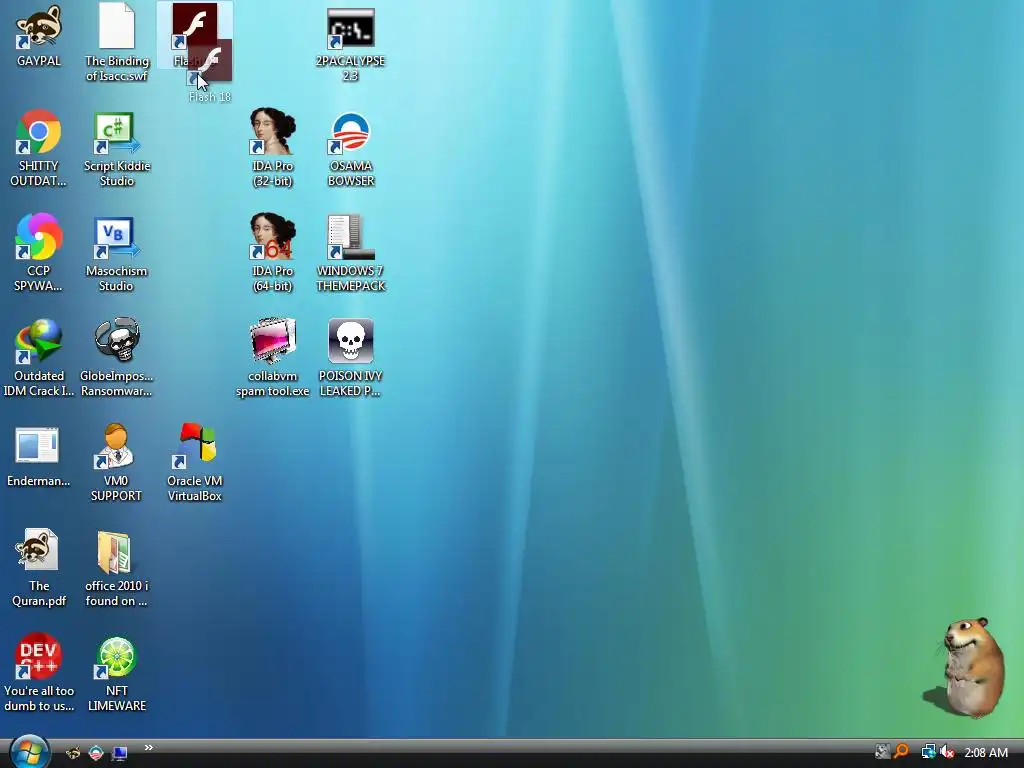The height and width of the screenshot is (768, 1024).
Task: Select the OSAMA BOWSER desktop shortcut
Action: tap(351, 148)
